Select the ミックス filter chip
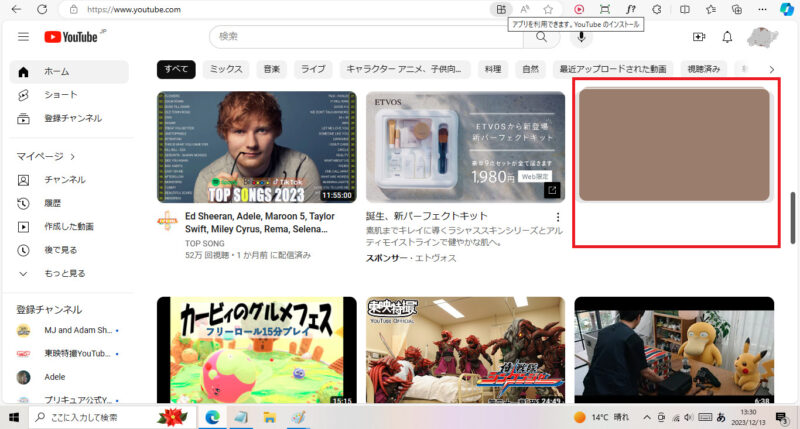This screenshot has width=800, height=429. pyautogui.click(x=226, y=69)
